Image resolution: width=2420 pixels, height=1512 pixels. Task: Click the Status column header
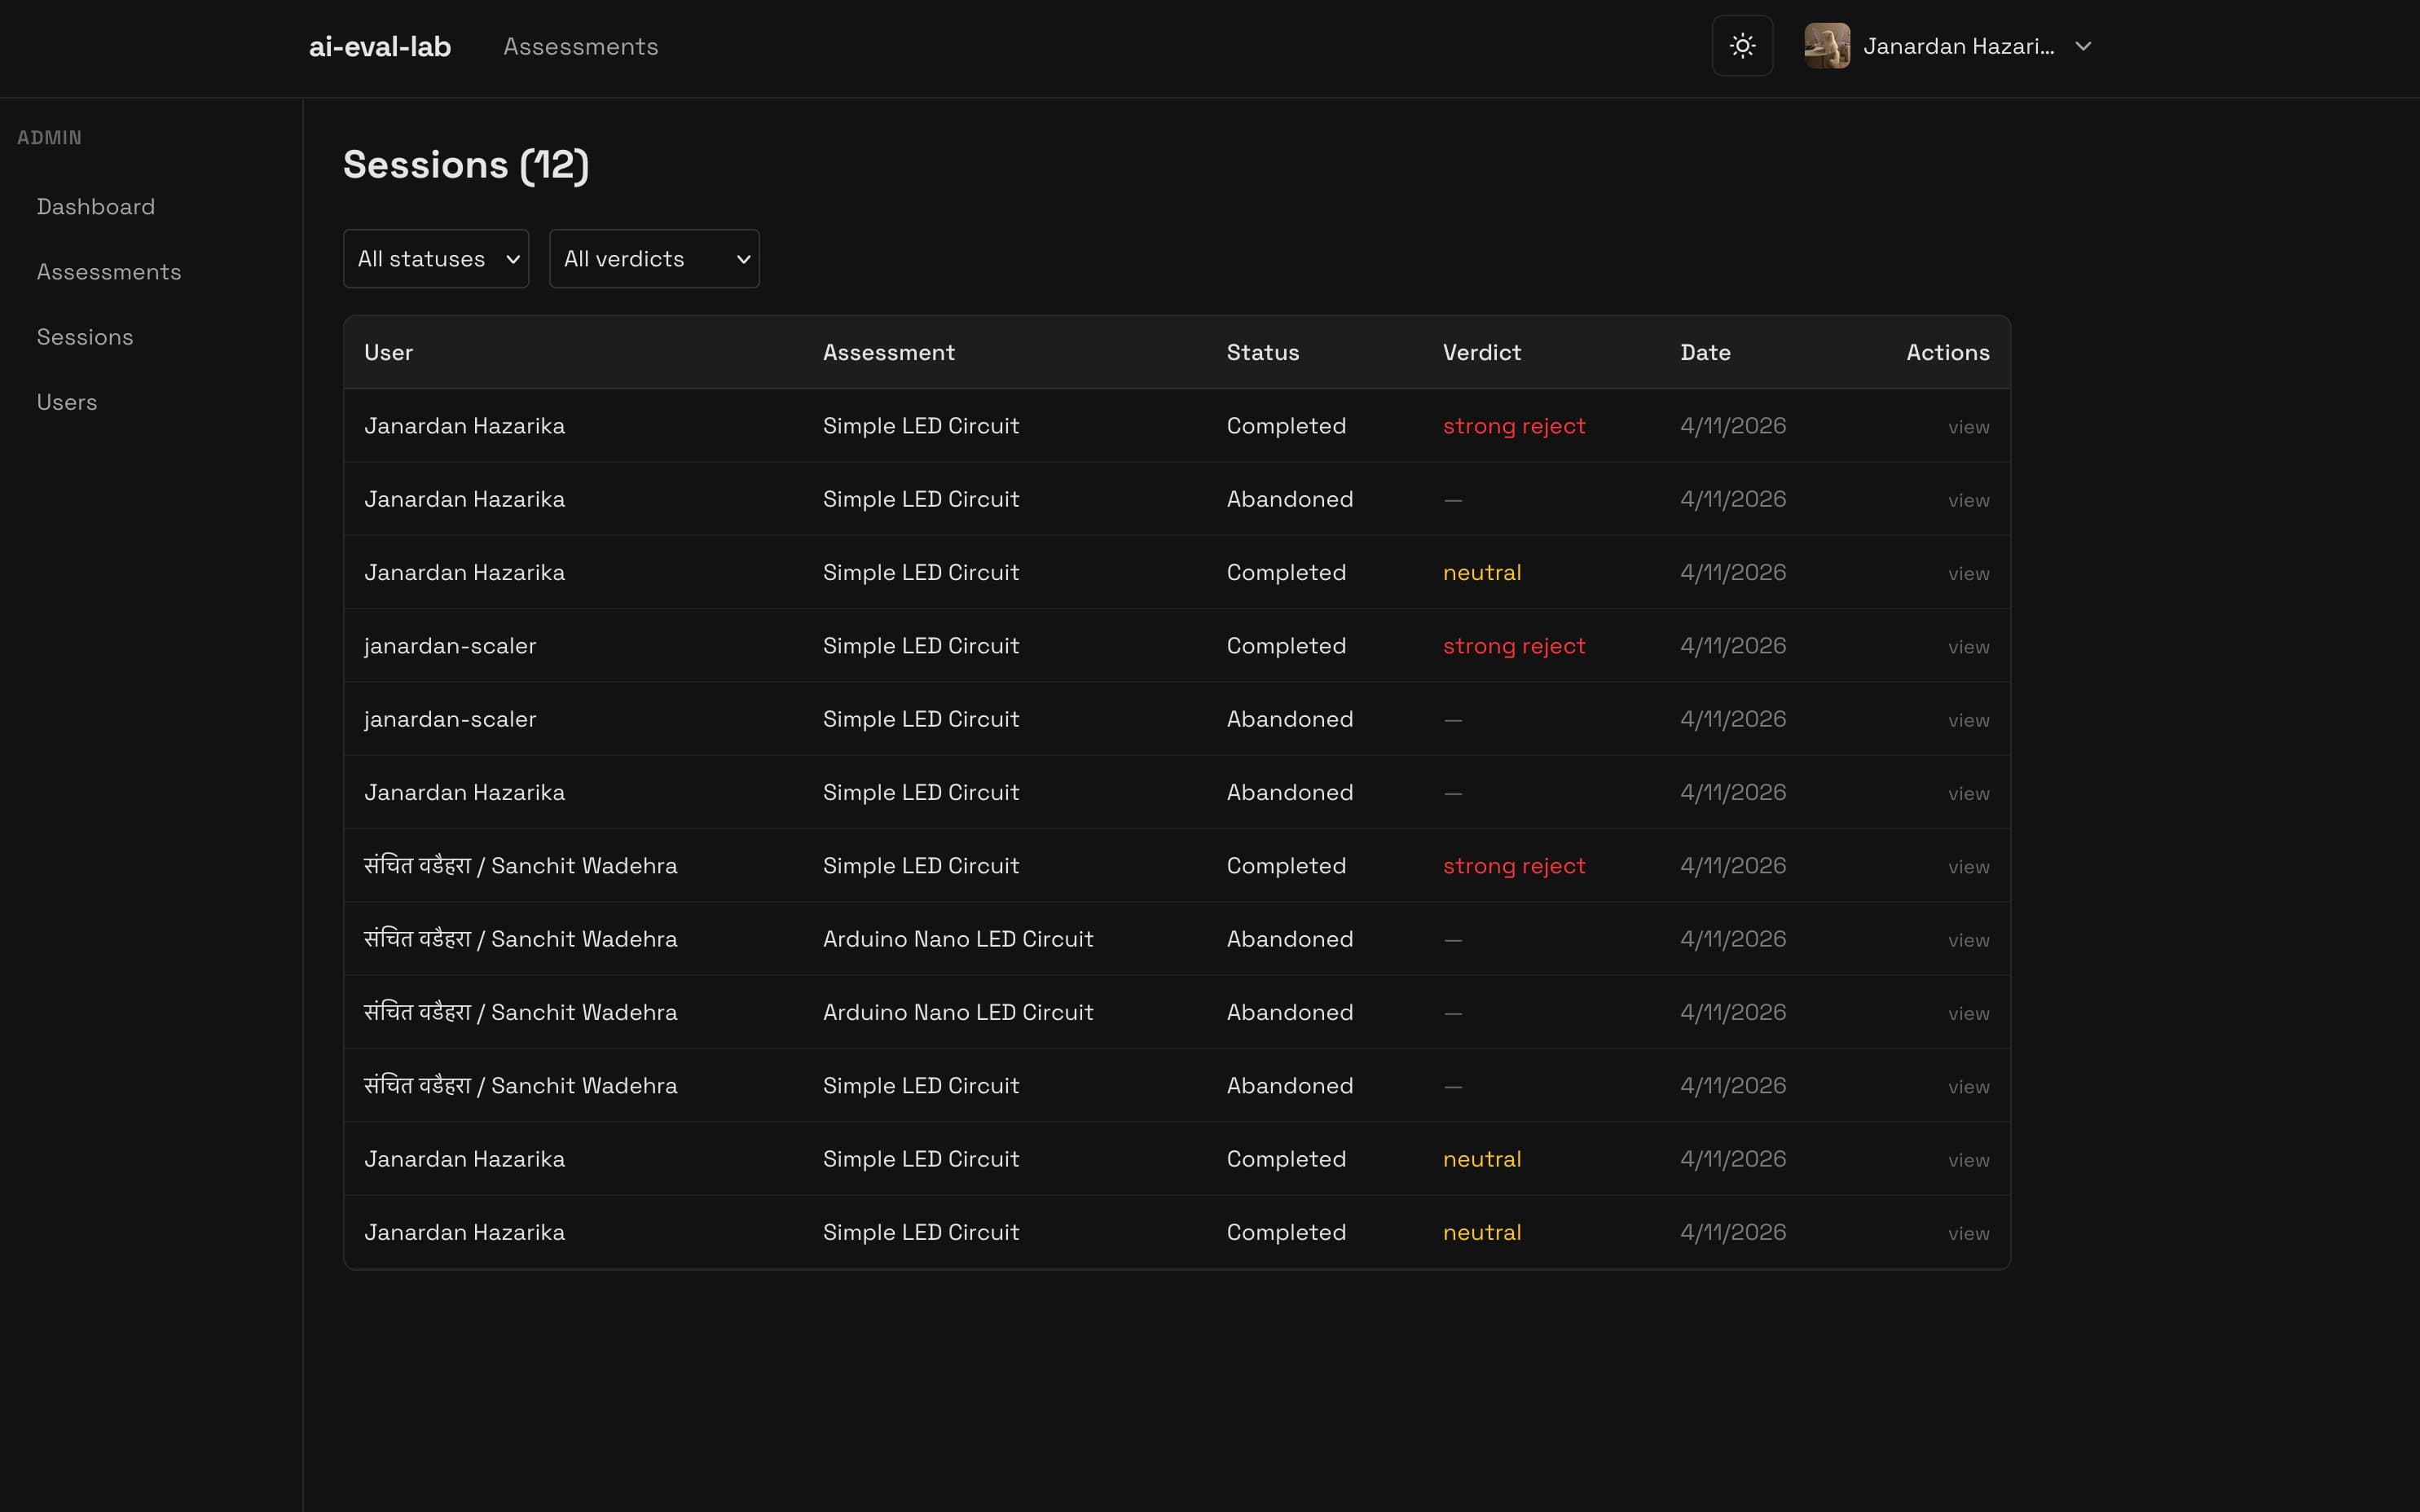pos(1262,352)
